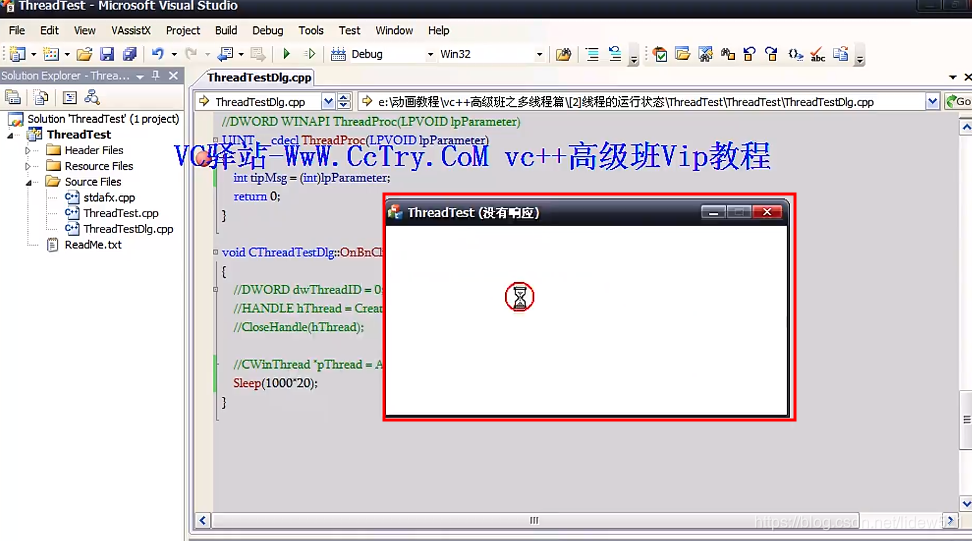Click VAssistX counterclockwise arrow icon
972x541 pixels.
tap(749, 54)
